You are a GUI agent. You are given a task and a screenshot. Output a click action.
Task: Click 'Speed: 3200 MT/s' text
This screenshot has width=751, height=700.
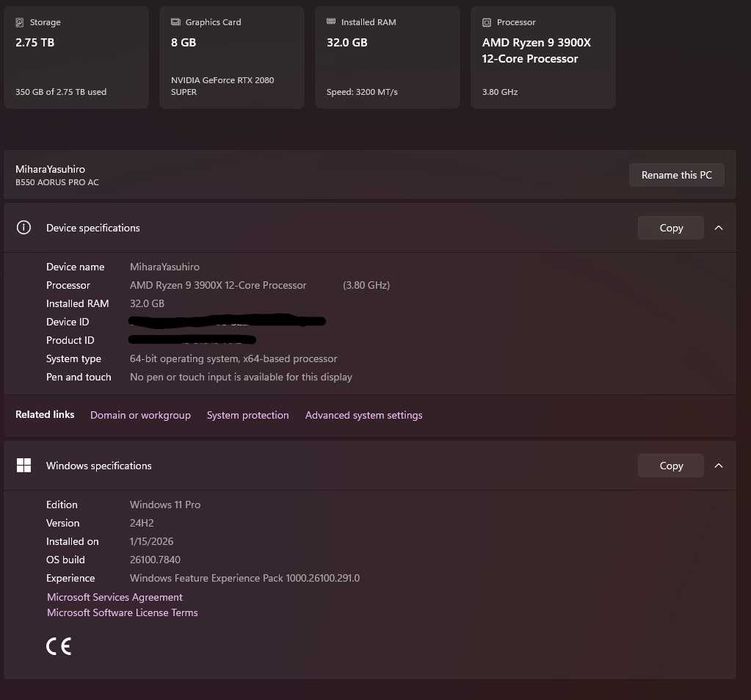coord(362,92)
